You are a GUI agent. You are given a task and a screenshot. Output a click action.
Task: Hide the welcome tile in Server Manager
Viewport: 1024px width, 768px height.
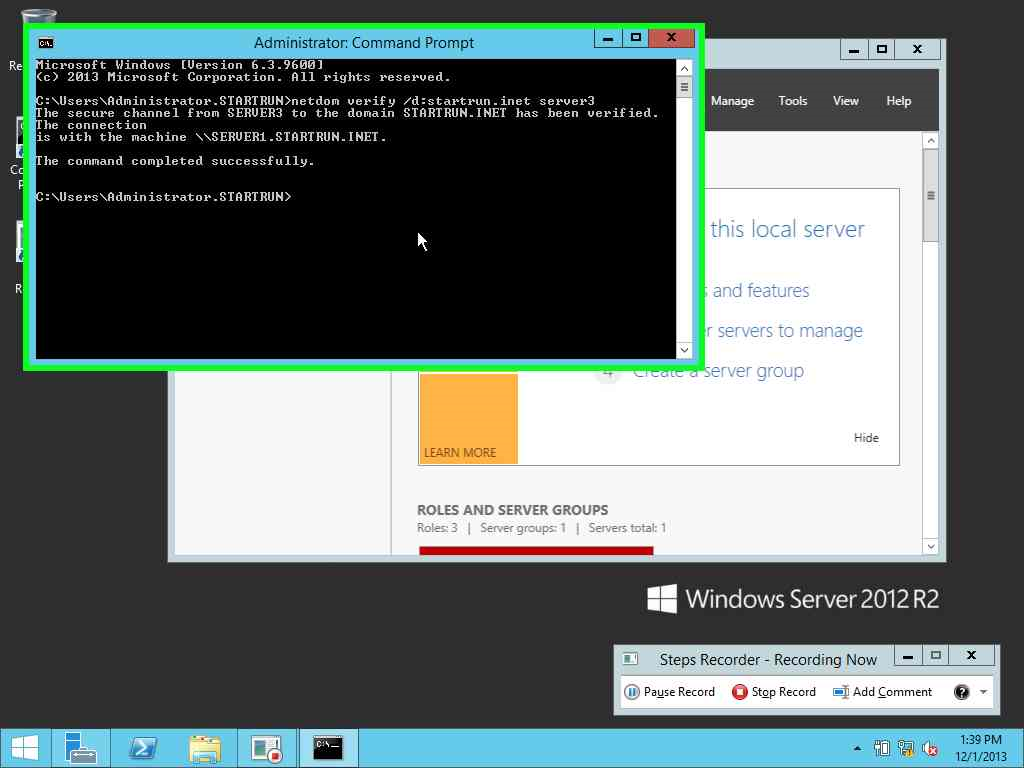866,437
